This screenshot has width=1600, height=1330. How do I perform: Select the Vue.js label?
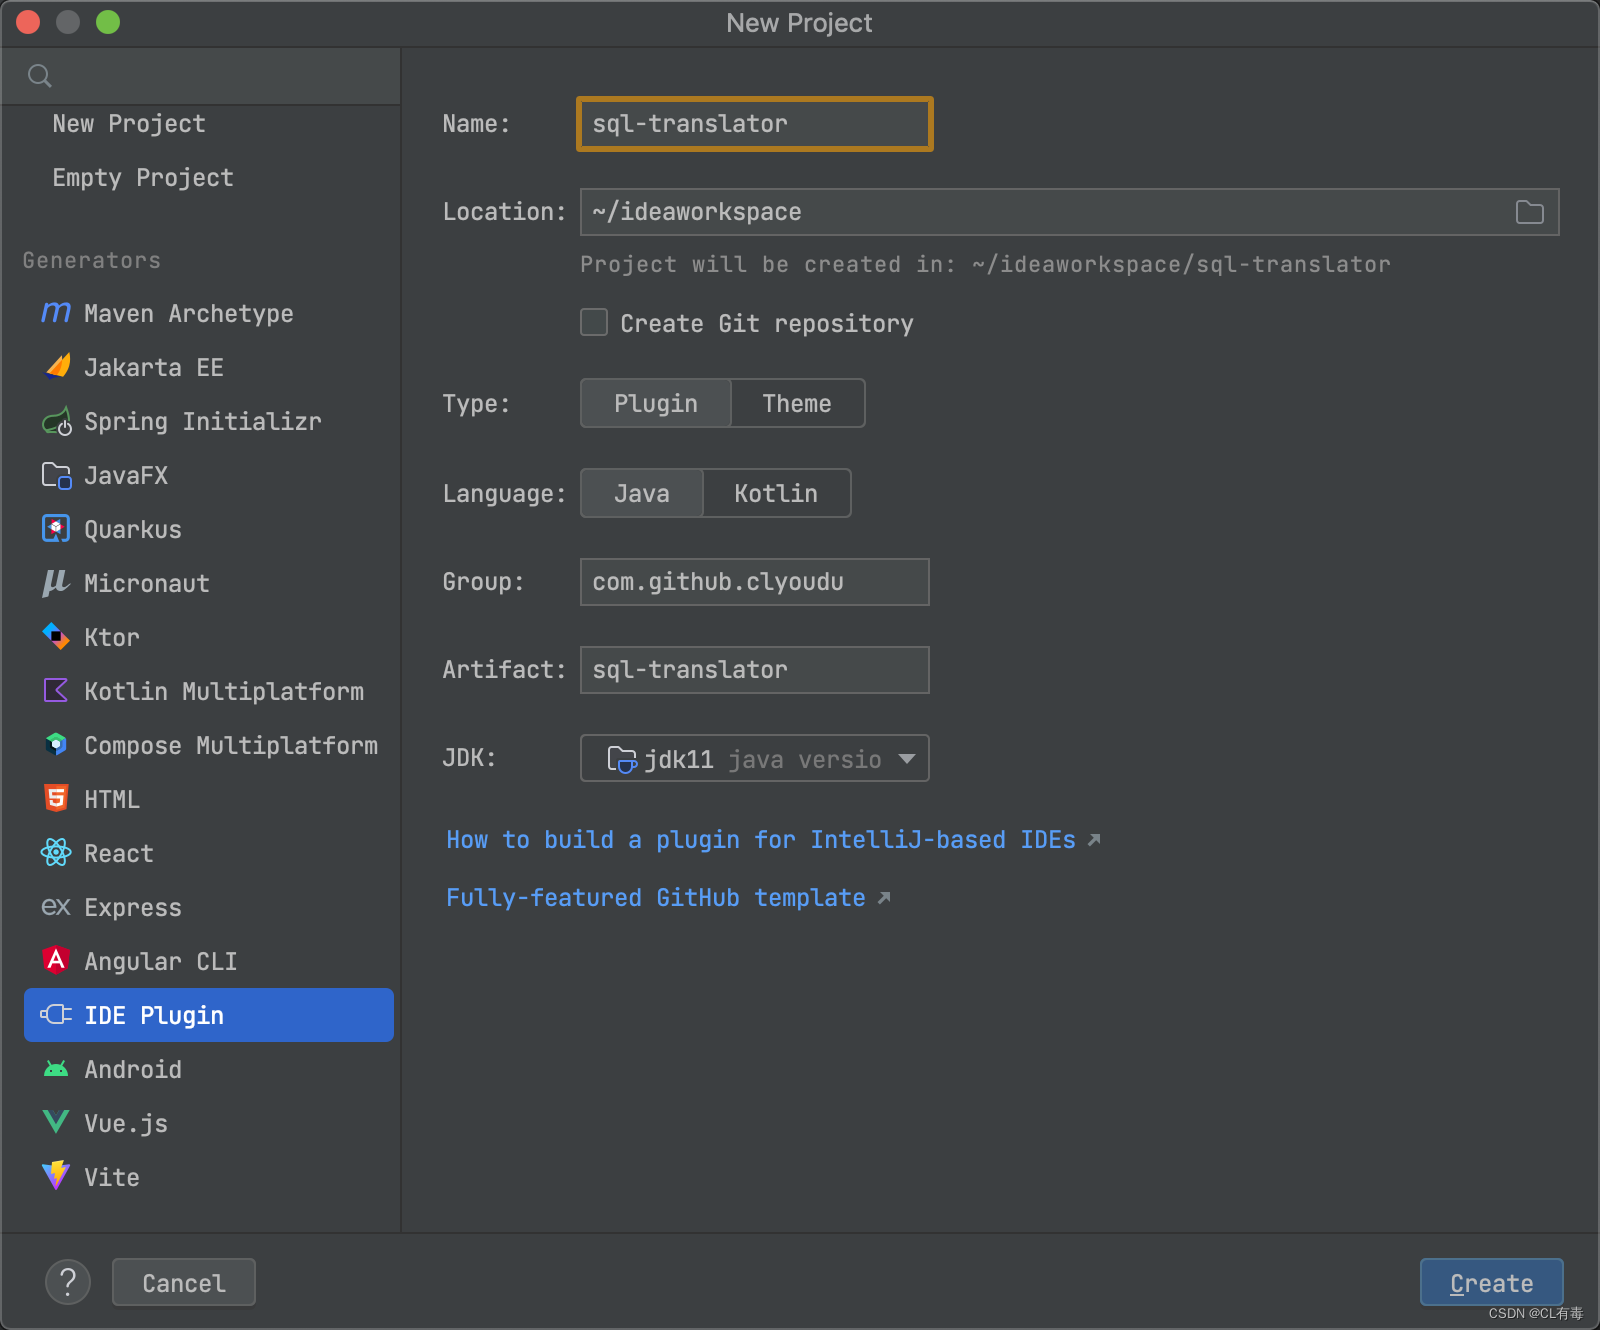coord(126,1124)
